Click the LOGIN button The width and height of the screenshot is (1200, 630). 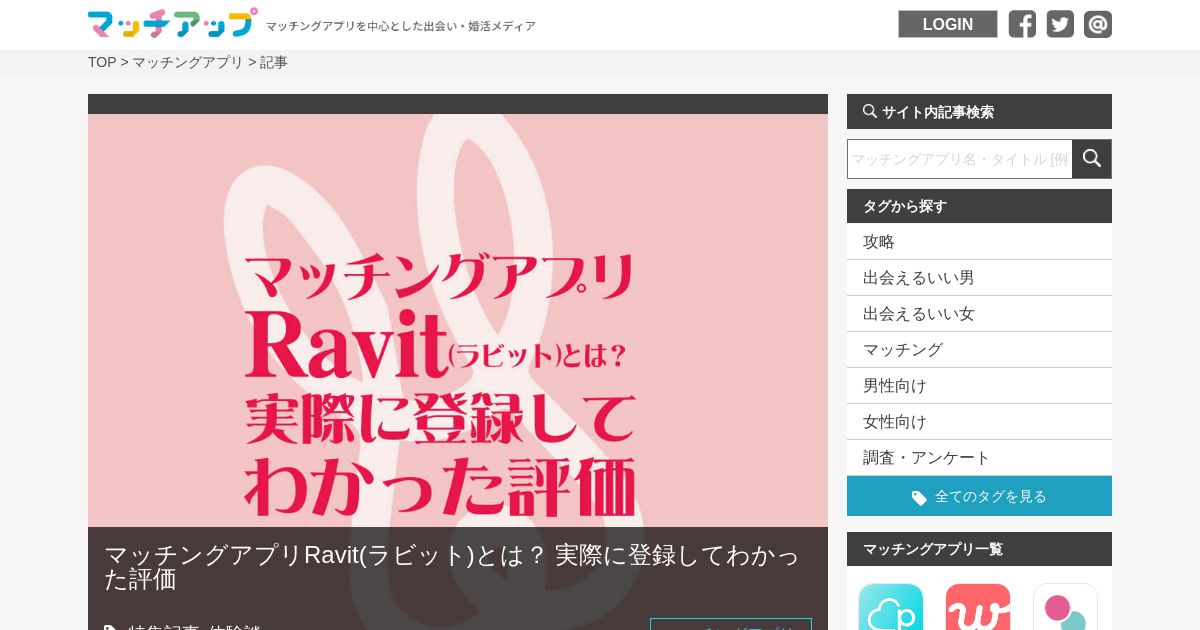[948, 24]
